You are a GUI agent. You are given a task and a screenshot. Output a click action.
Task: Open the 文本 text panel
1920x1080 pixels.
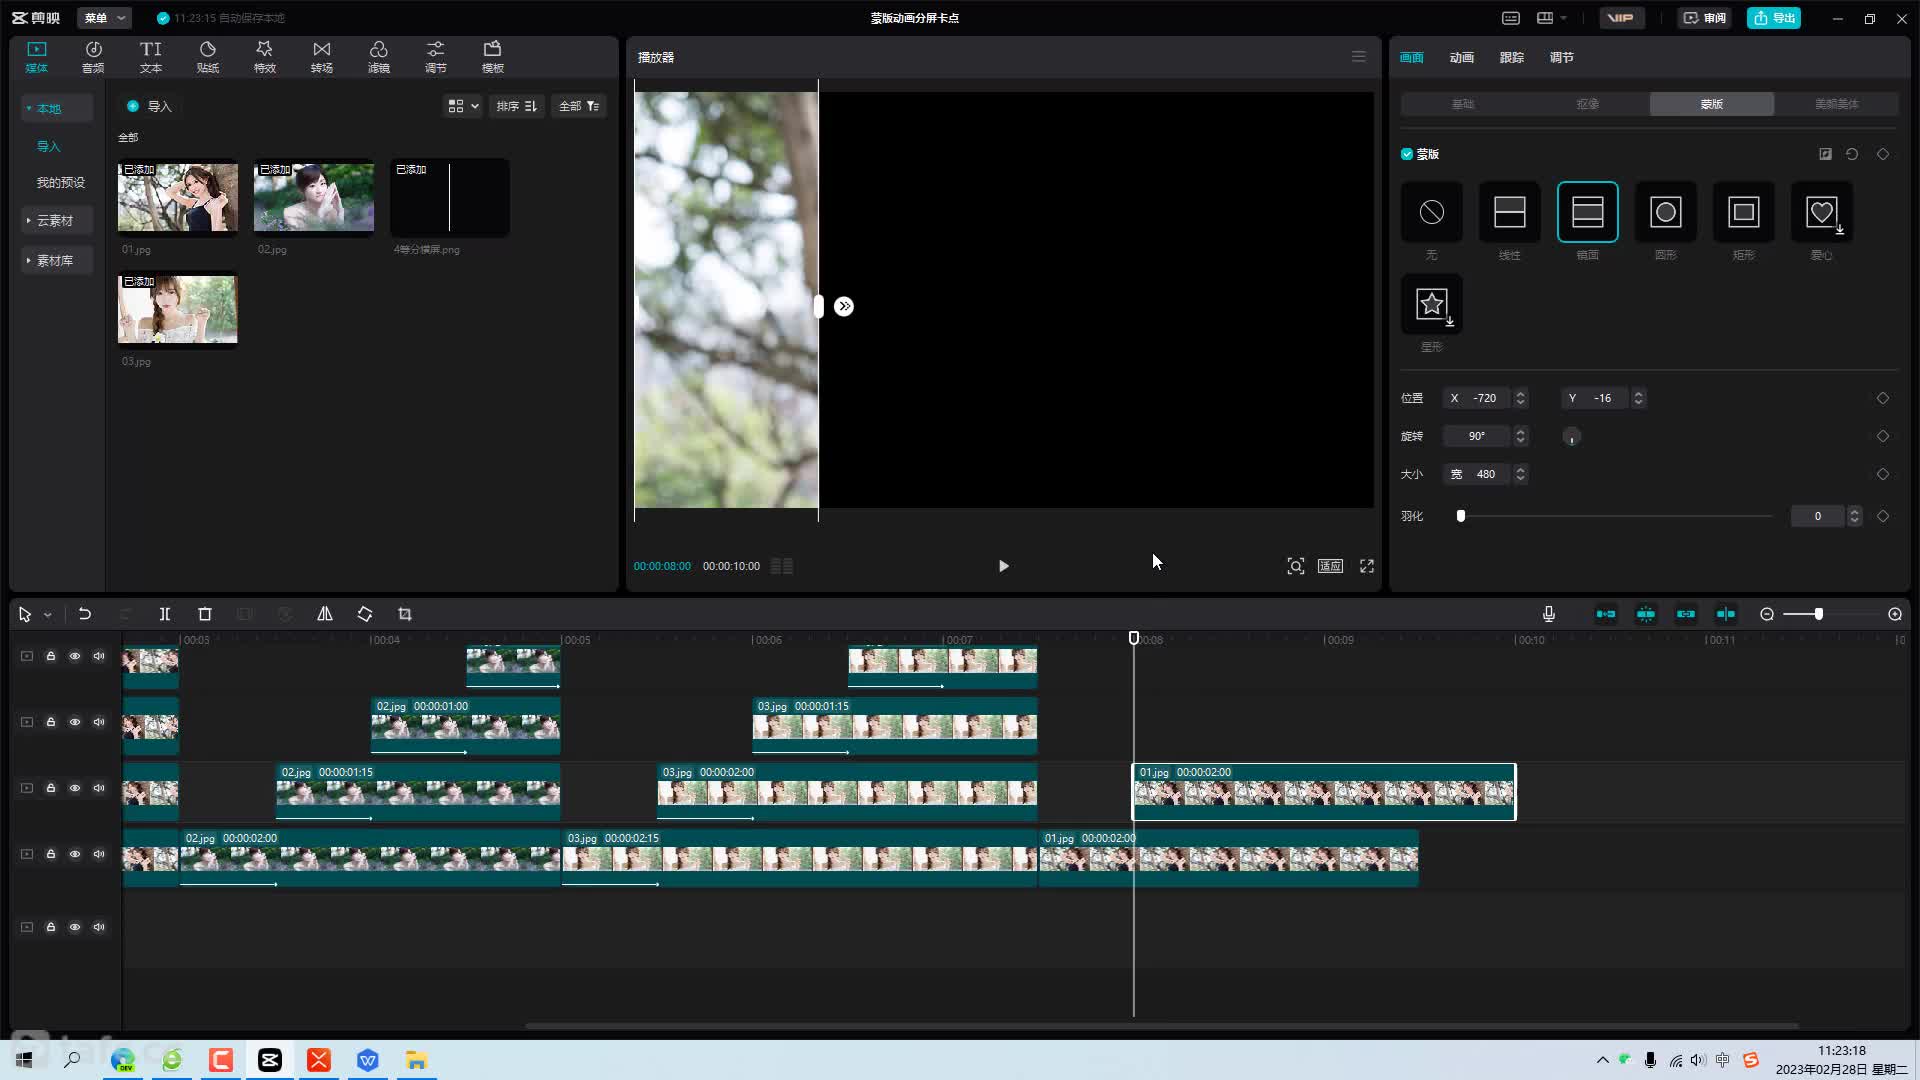(150, 57)
